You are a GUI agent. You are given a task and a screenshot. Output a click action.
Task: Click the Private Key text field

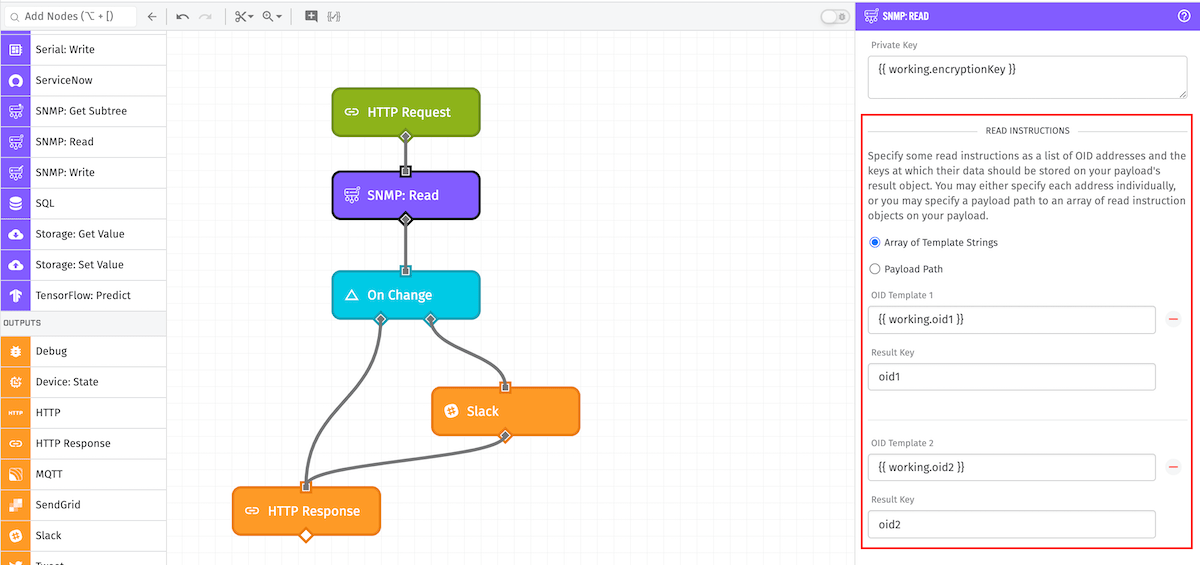point(1027,78)
